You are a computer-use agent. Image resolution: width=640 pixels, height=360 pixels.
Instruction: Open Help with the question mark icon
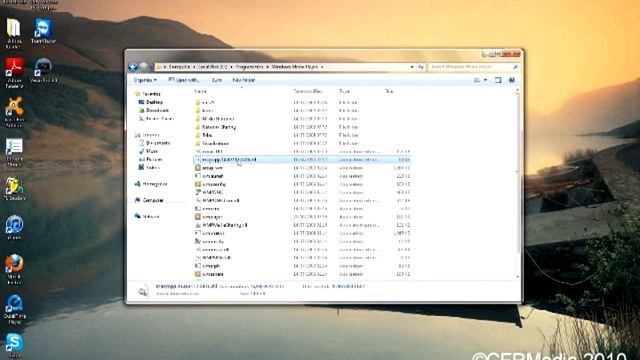click(511, 80)
